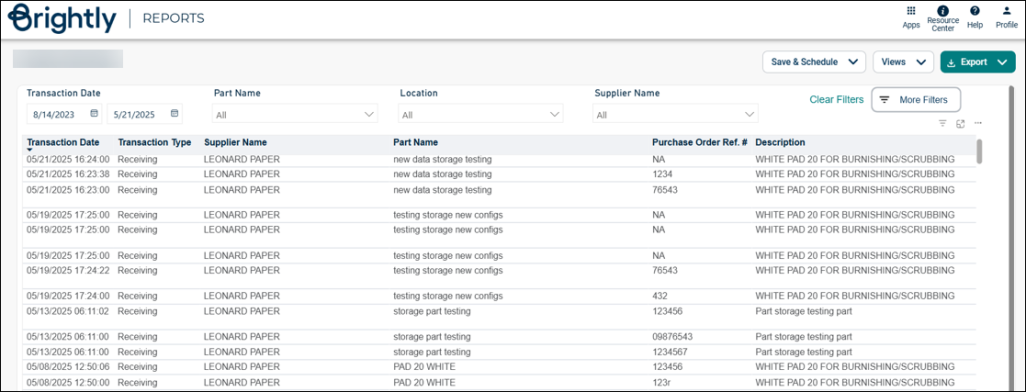Click purchase order ref 1234

[662, 174]
